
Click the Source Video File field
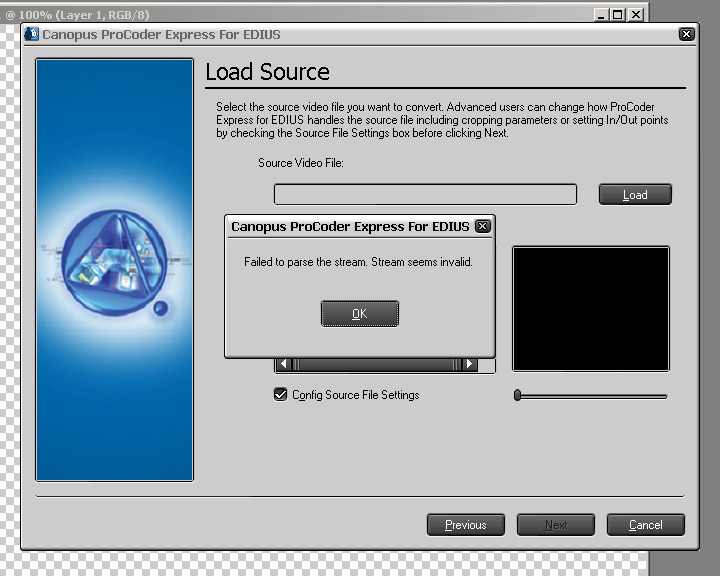click(425, 194)
